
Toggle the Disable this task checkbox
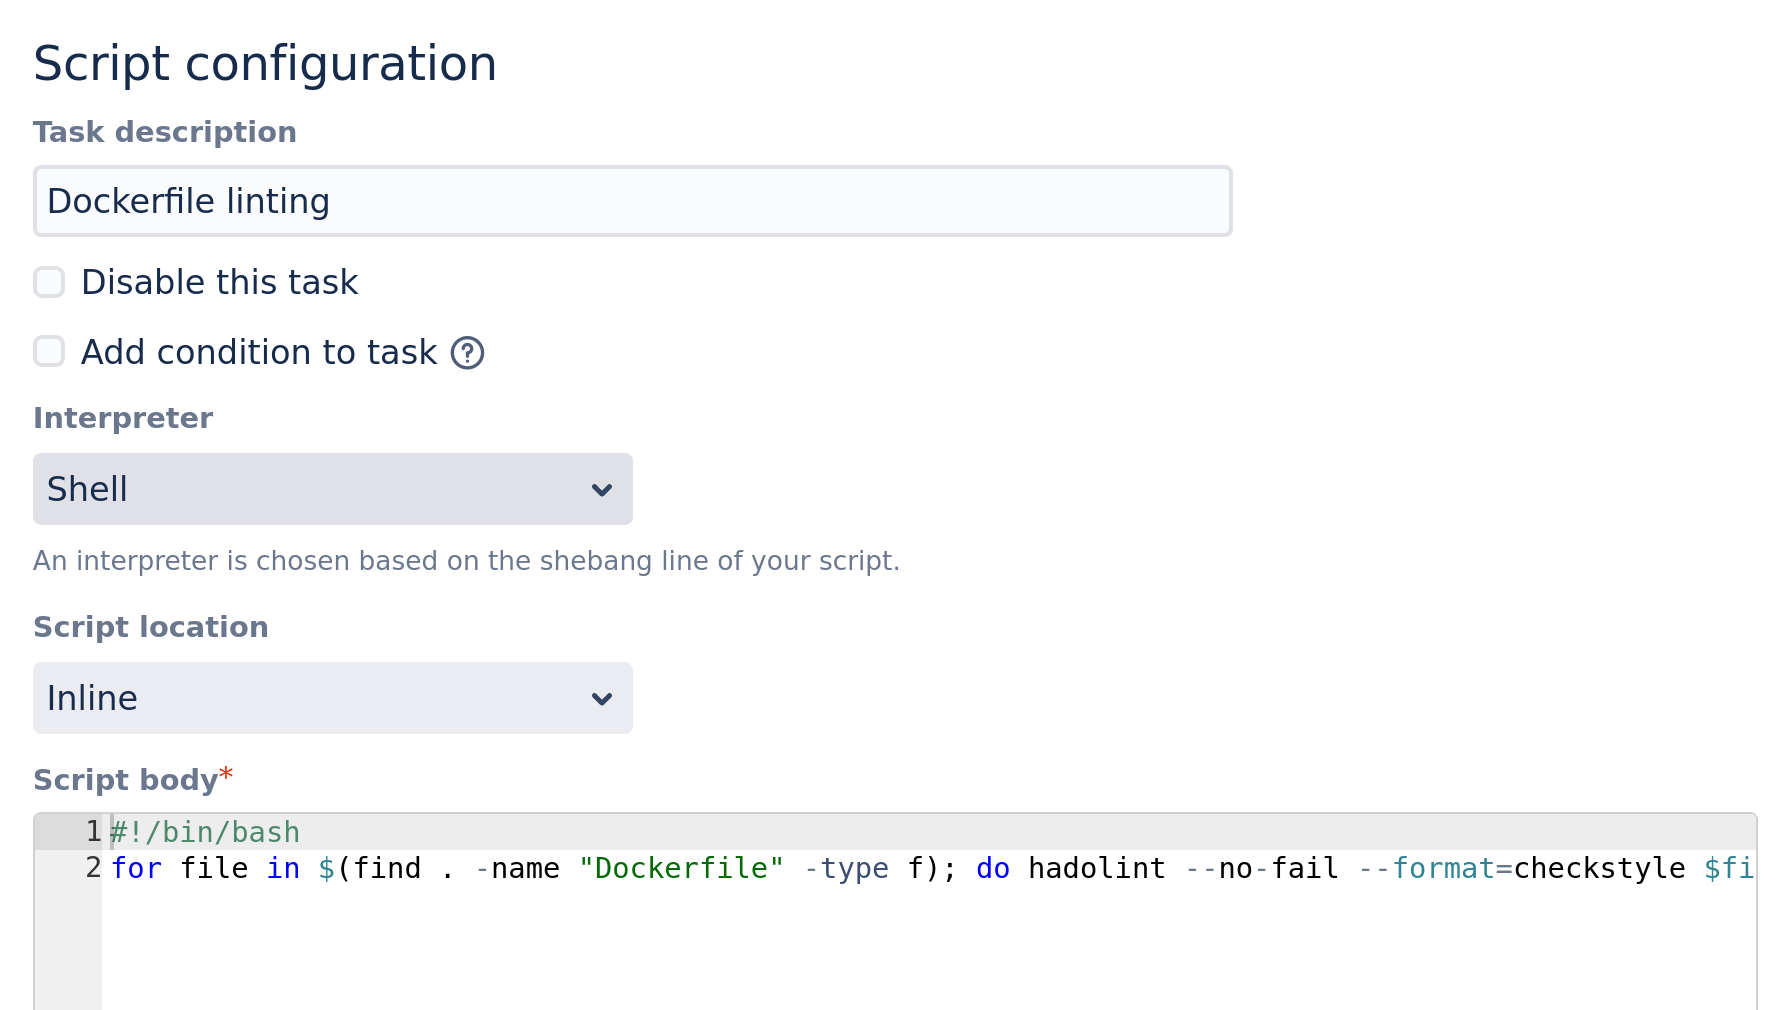49,282
